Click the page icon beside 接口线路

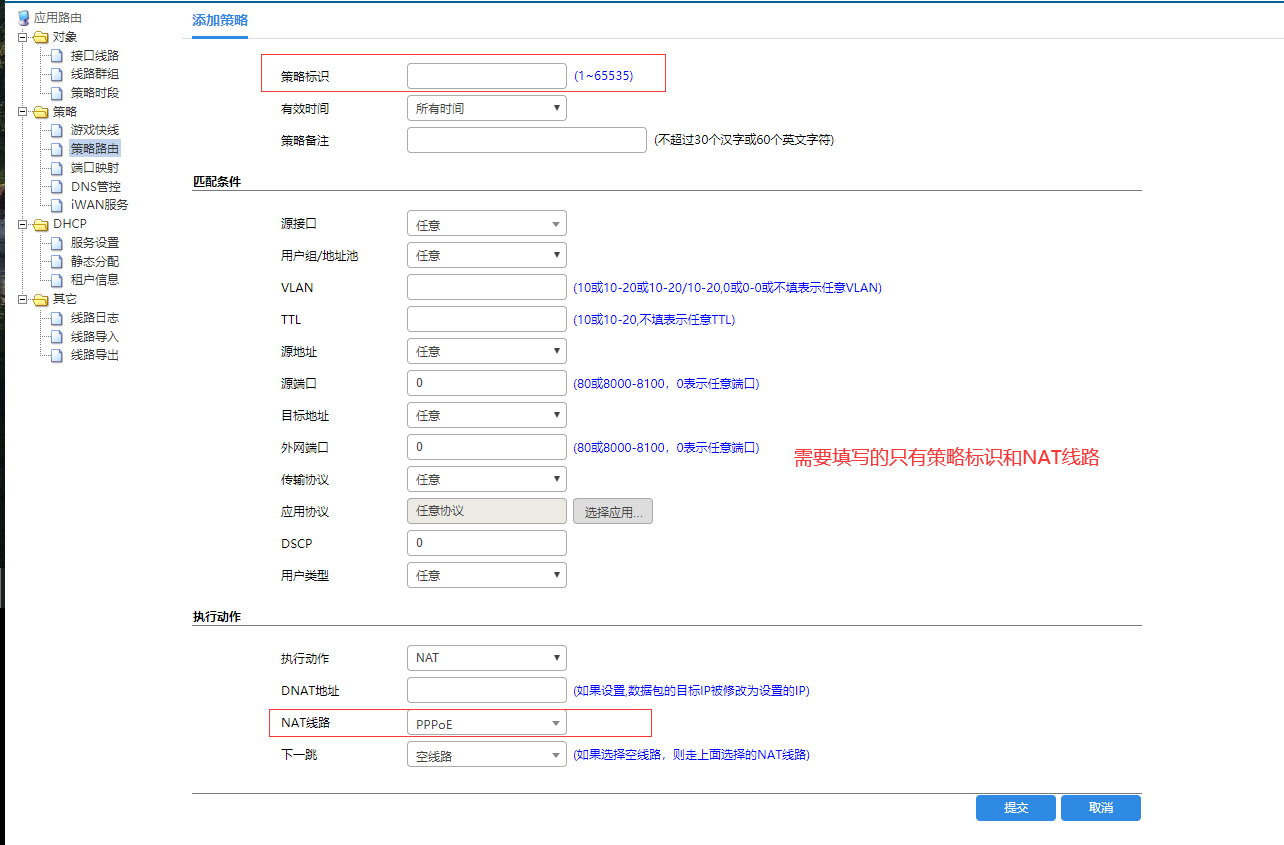(x=59, y=56)
